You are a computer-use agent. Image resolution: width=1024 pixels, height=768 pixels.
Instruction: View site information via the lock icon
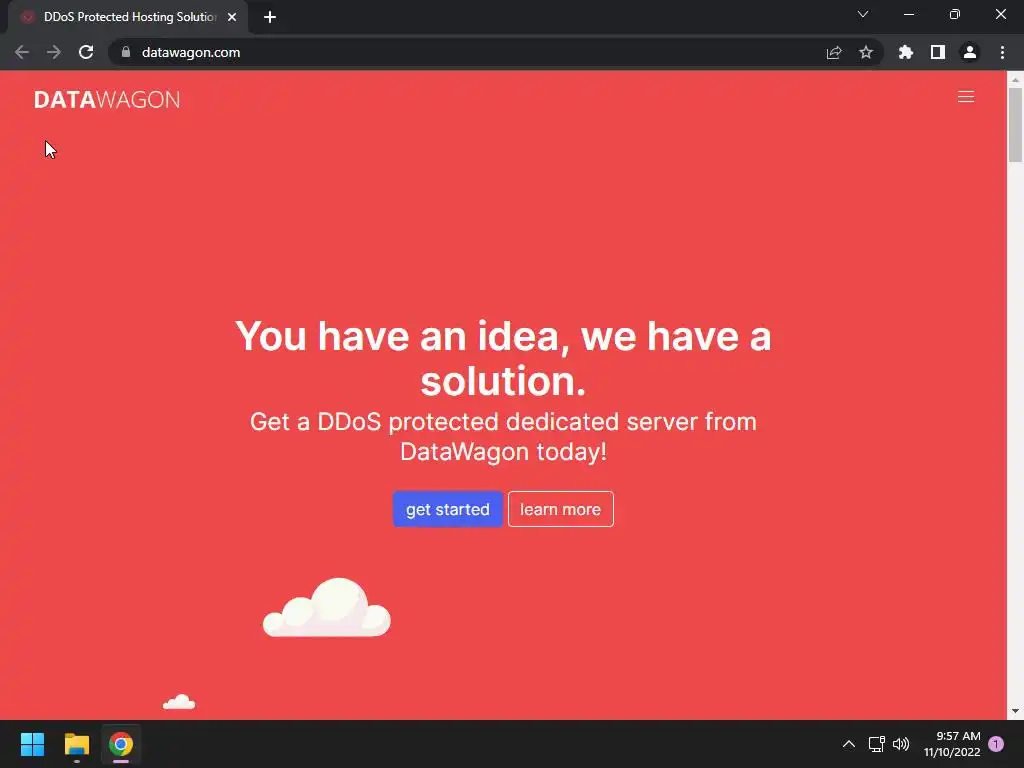pos(126,52)
